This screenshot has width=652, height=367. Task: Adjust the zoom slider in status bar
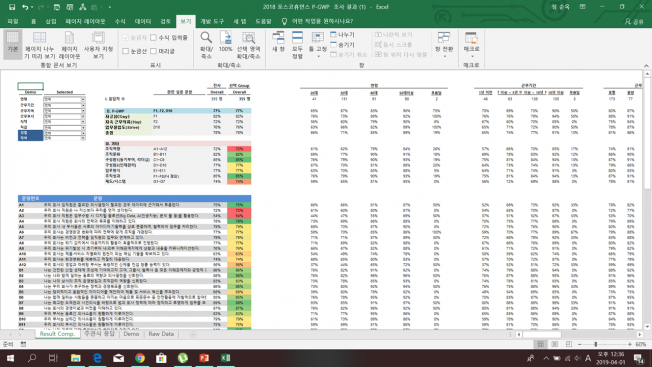point(595,344)
